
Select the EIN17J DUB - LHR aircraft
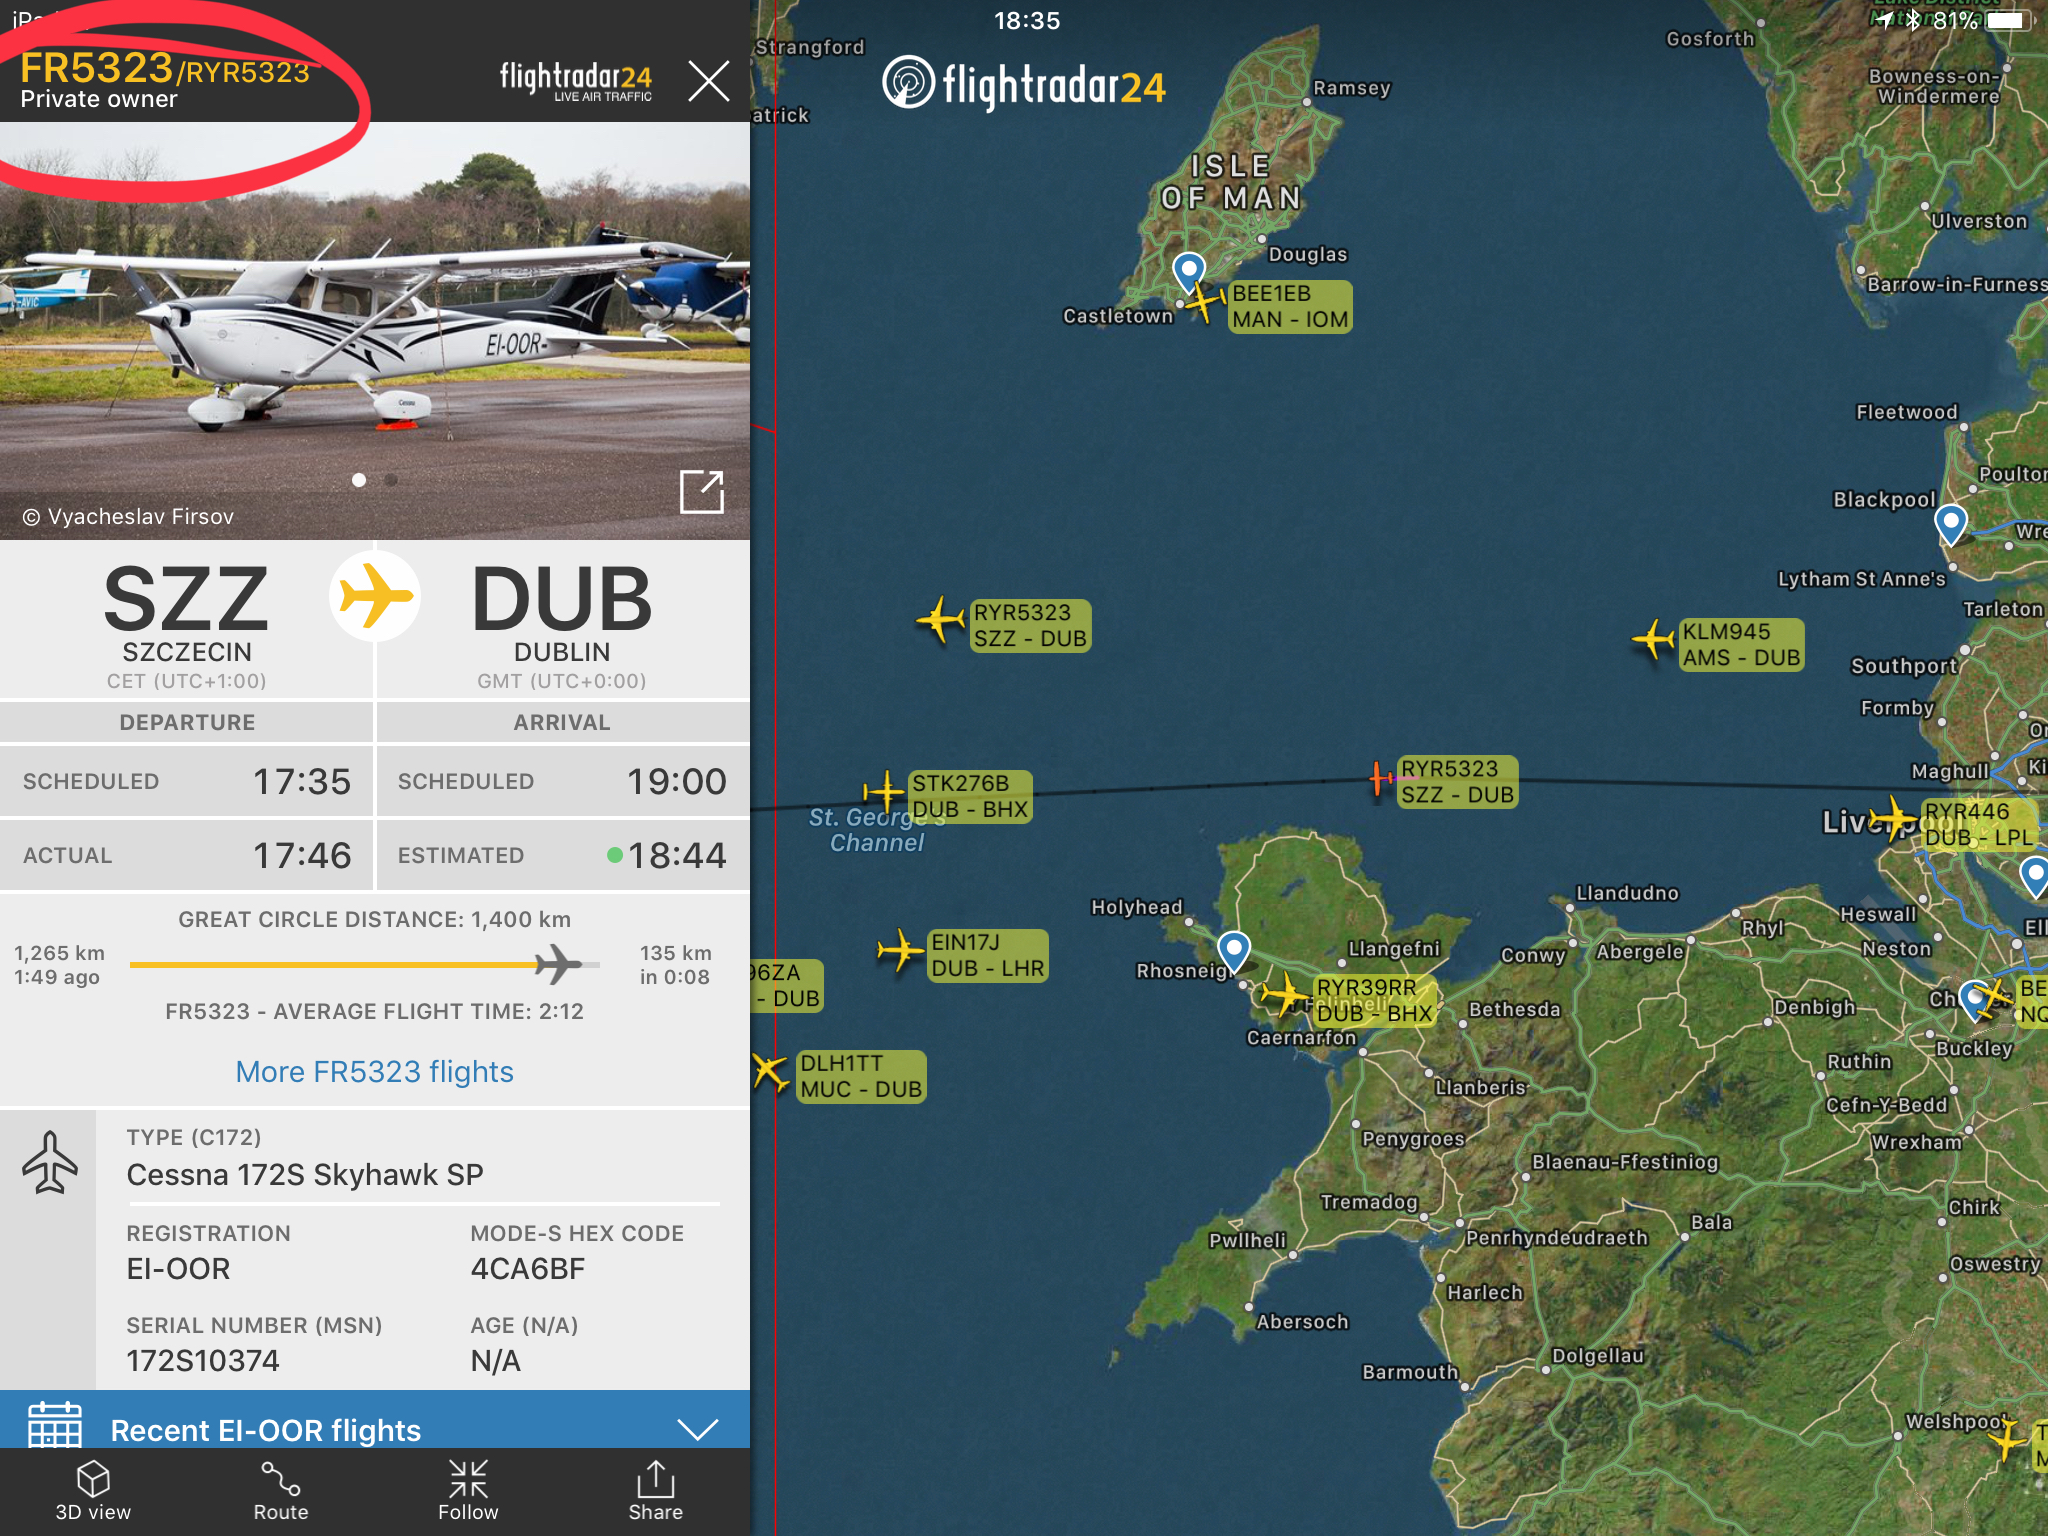pos(899,950)
